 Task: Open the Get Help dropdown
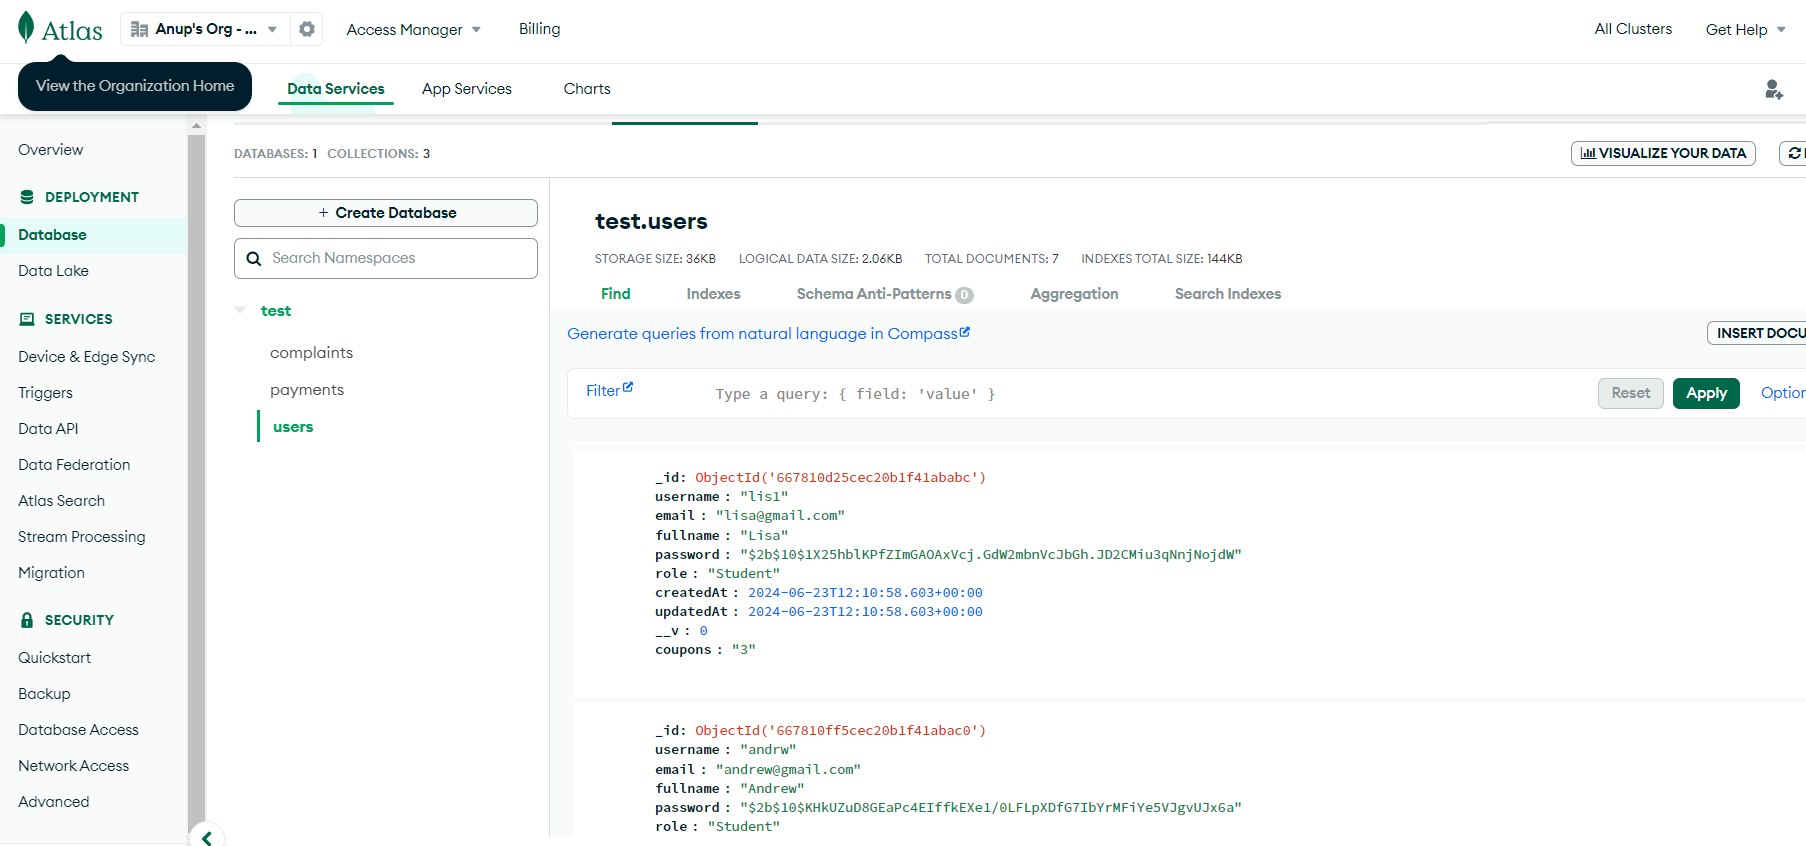1745,30
